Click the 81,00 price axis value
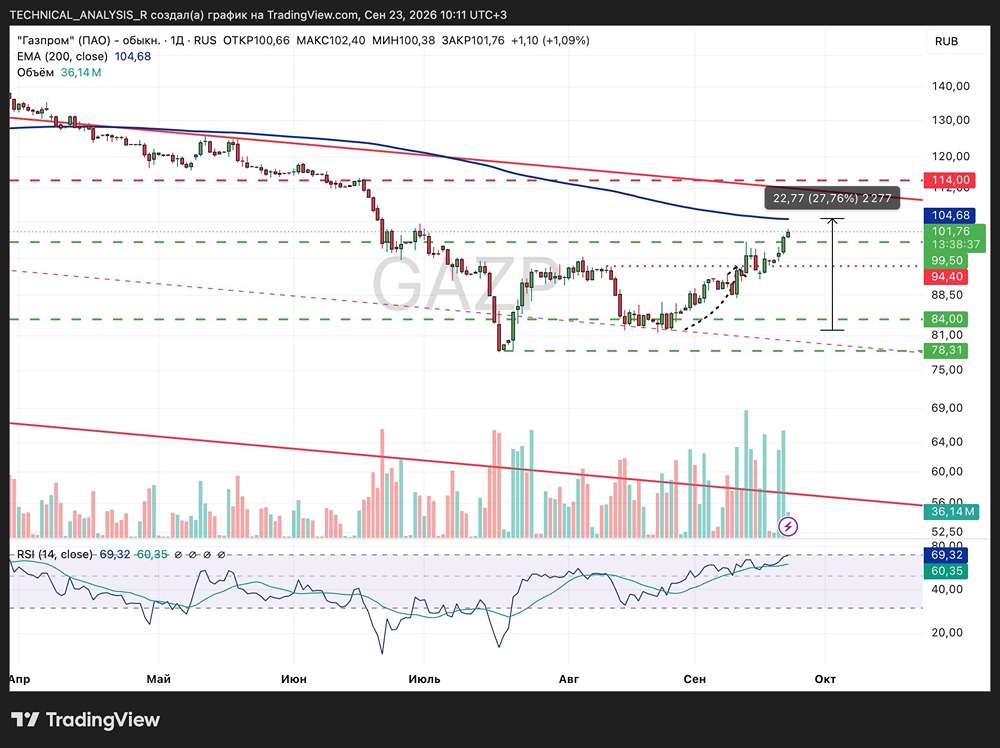Image resolution: width=1000 pixels, height=748 pixels. point(946,335)
